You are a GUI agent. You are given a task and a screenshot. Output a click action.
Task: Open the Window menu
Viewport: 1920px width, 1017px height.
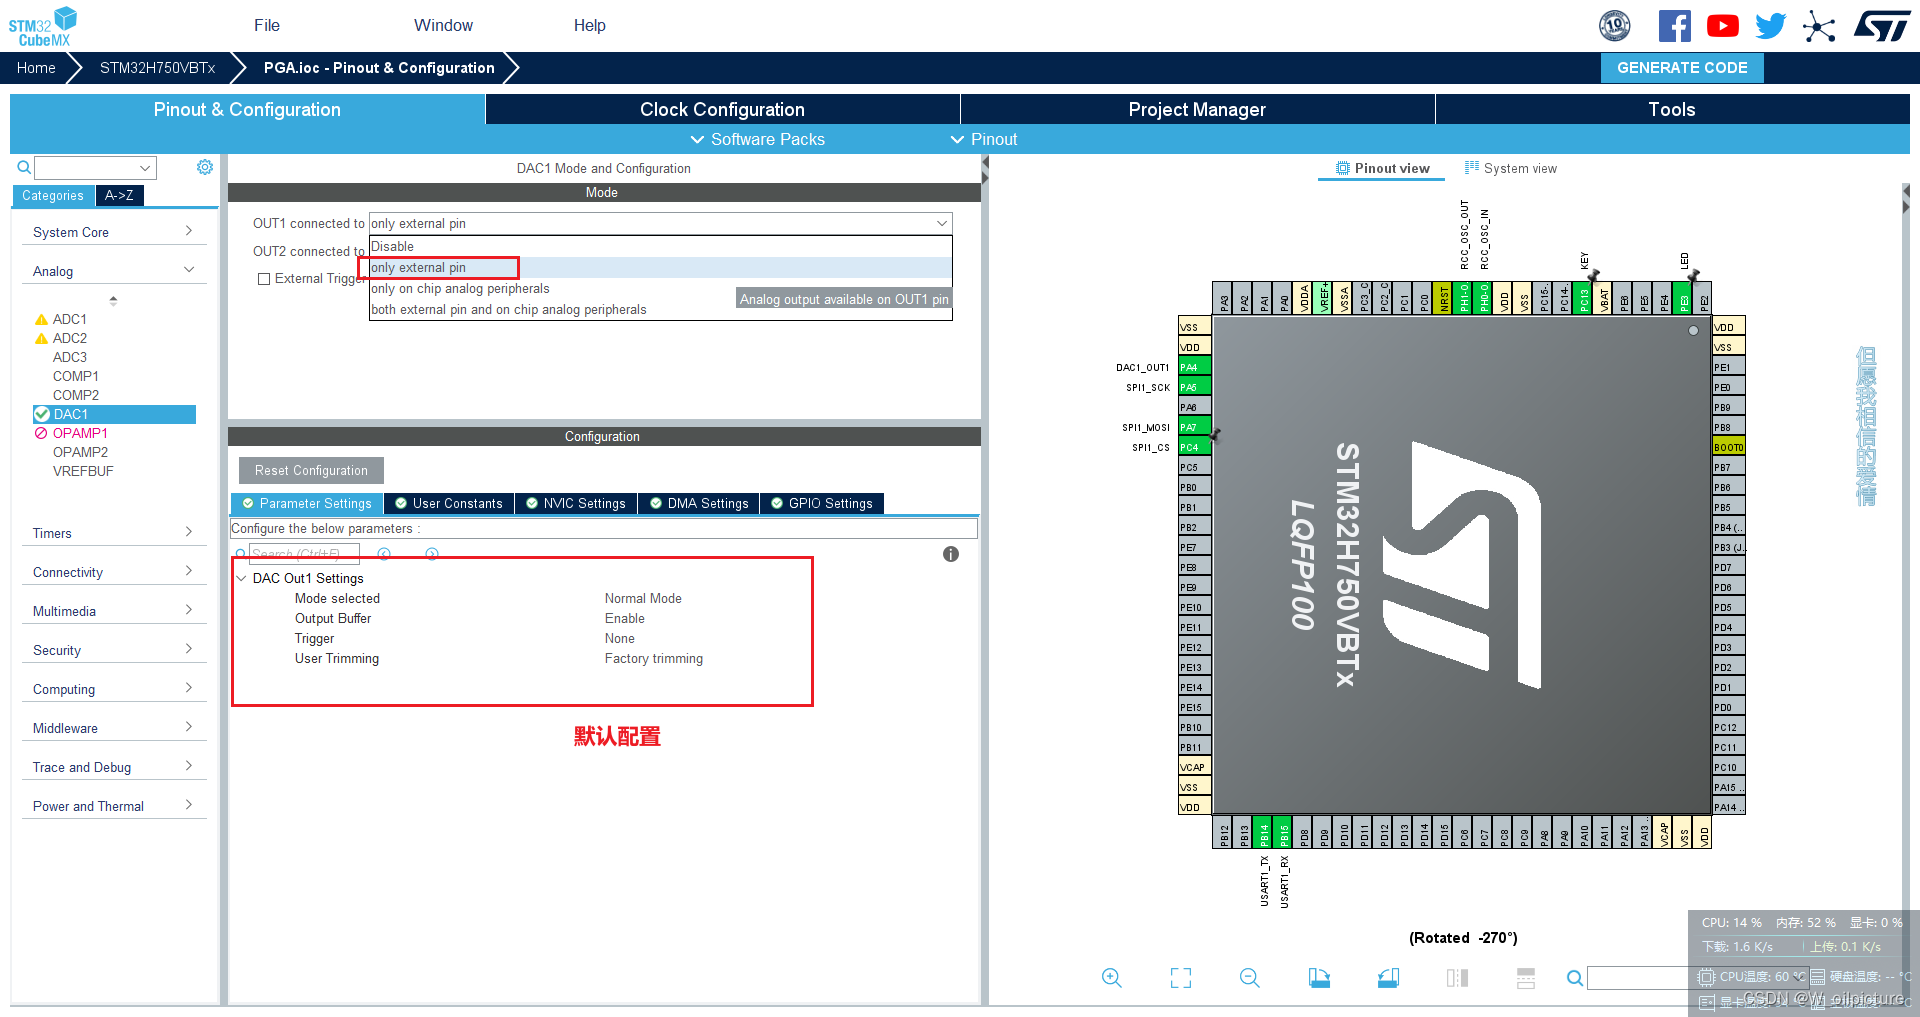[443, 25]
